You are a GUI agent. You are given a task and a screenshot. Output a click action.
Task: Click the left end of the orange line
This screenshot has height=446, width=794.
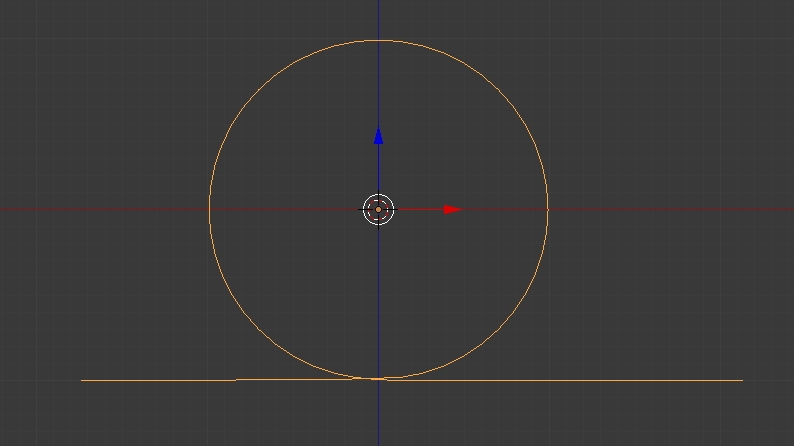pyautogui.click(x=83, y=380)
